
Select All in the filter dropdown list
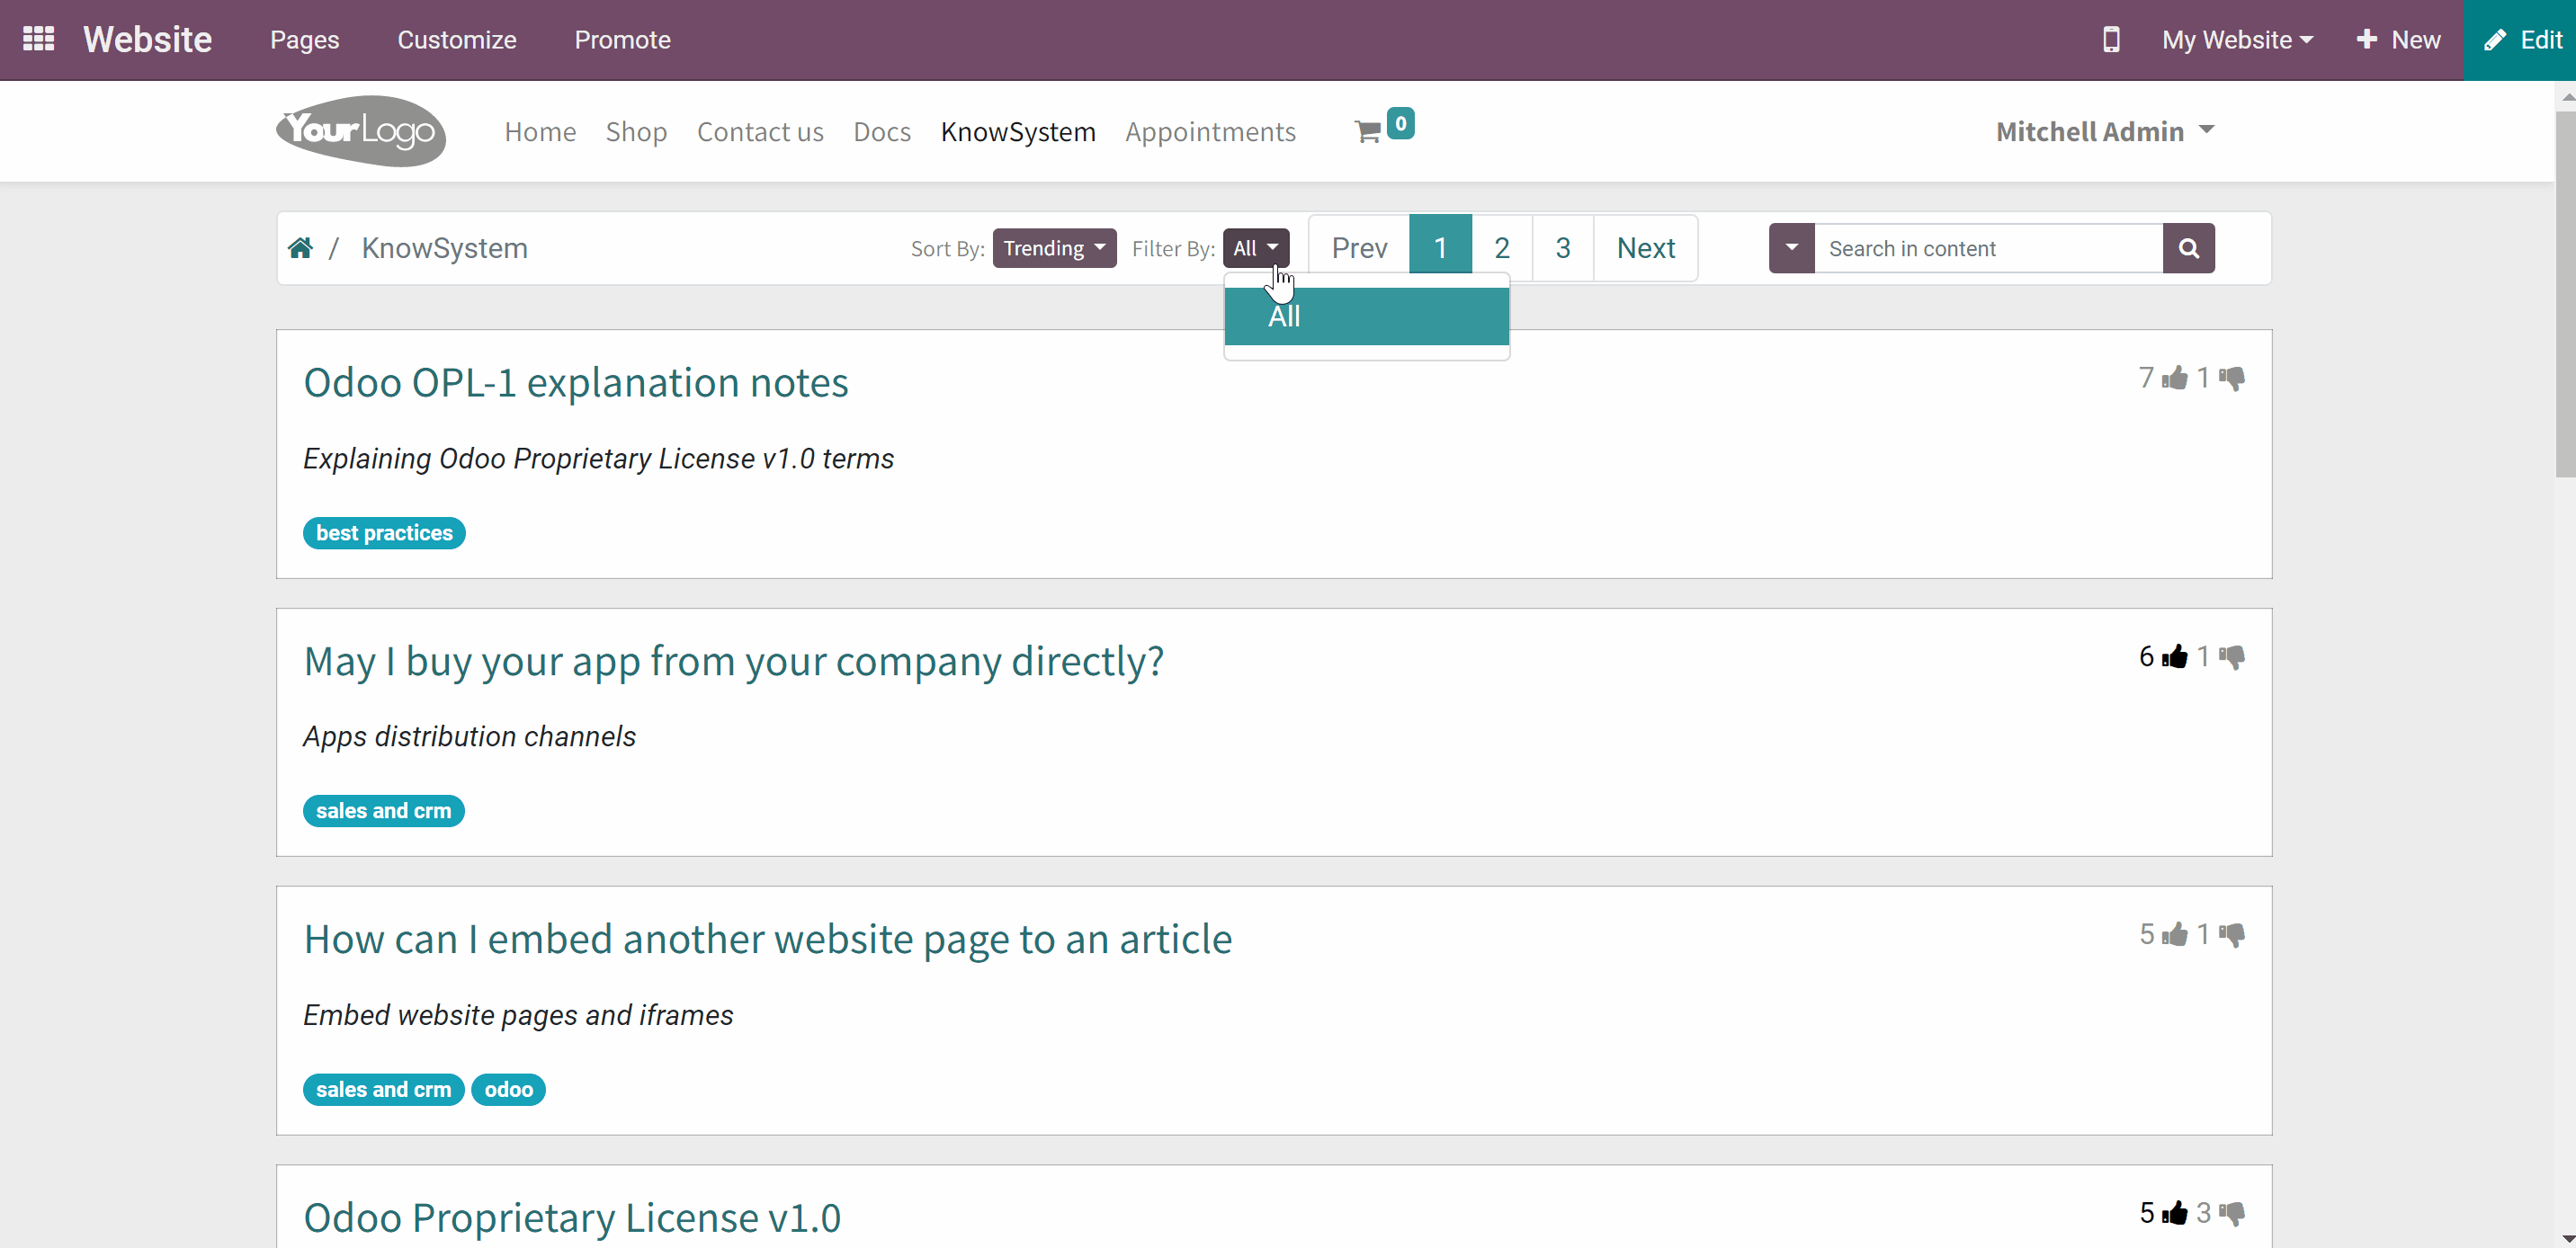(x=1366, y=316)
